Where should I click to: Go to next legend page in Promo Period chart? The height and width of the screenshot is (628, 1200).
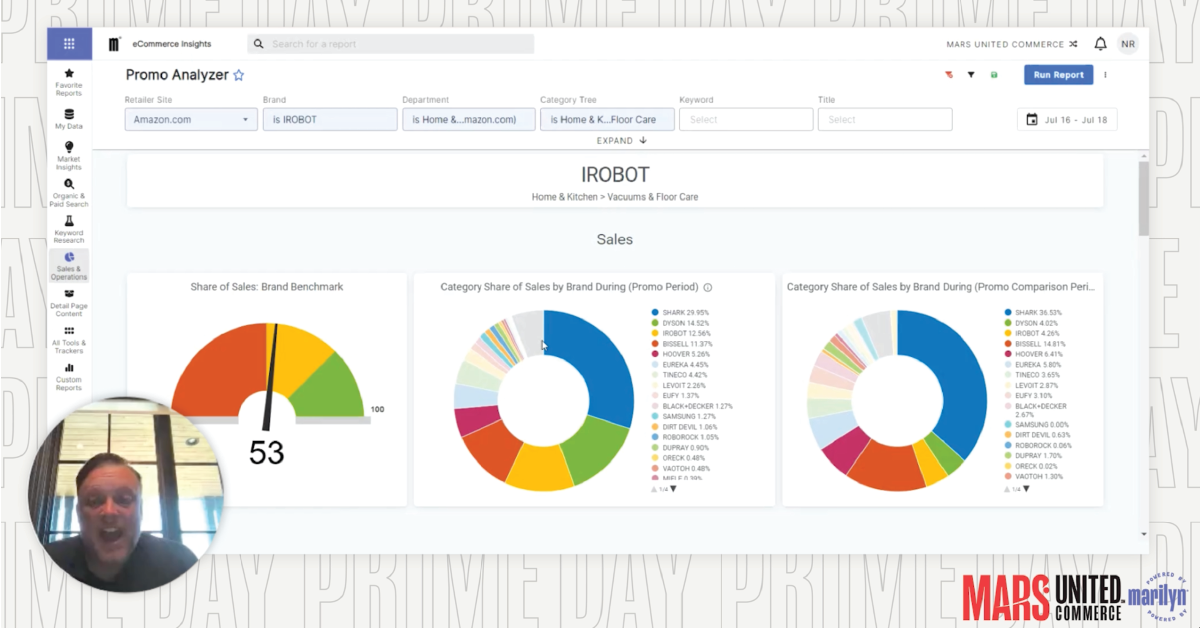(x=673, y=489)
